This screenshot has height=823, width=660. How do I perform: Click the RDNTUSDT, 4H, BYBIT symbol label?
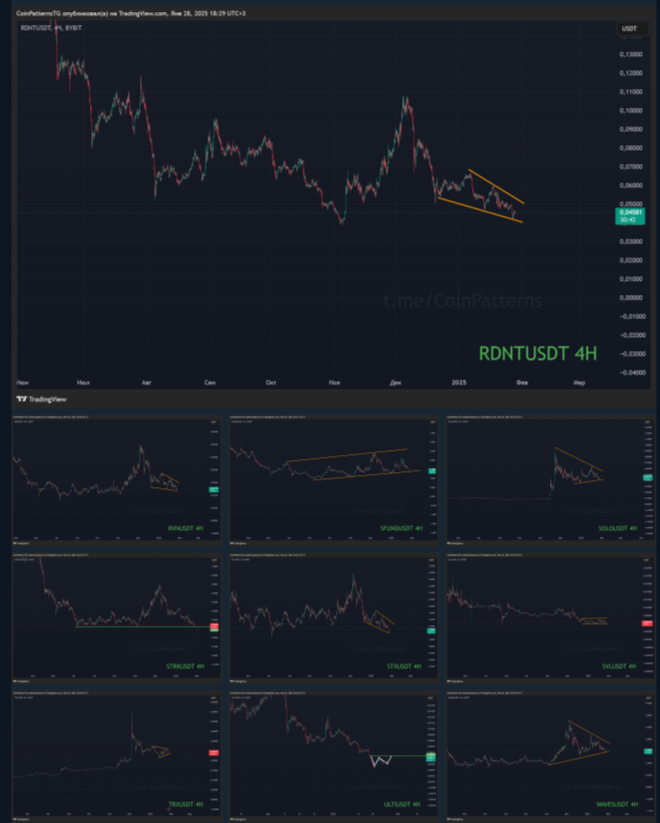click(51, 28)
